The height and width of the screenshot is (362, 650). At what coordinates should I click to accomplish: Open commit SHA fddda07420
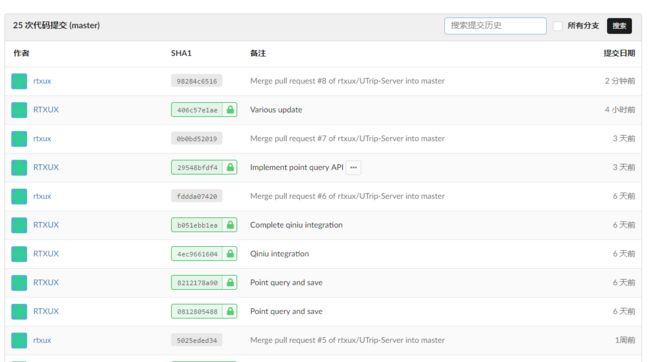click(196, 196)
